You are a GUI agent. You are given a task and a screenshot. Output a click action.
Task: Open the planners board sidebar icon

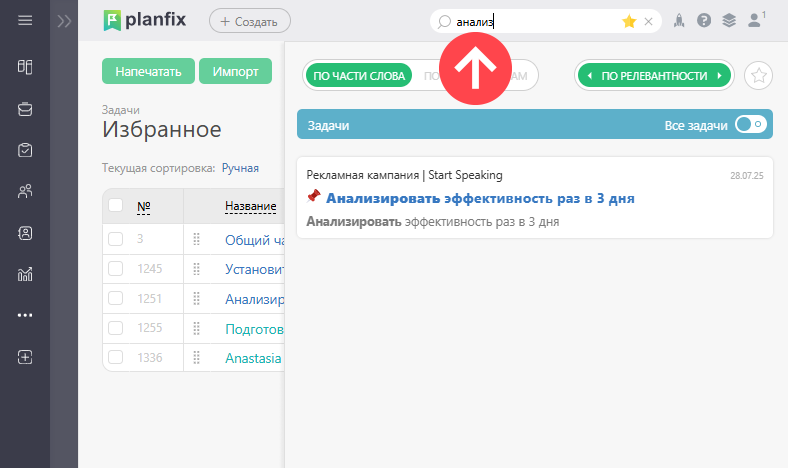(25, 67)
